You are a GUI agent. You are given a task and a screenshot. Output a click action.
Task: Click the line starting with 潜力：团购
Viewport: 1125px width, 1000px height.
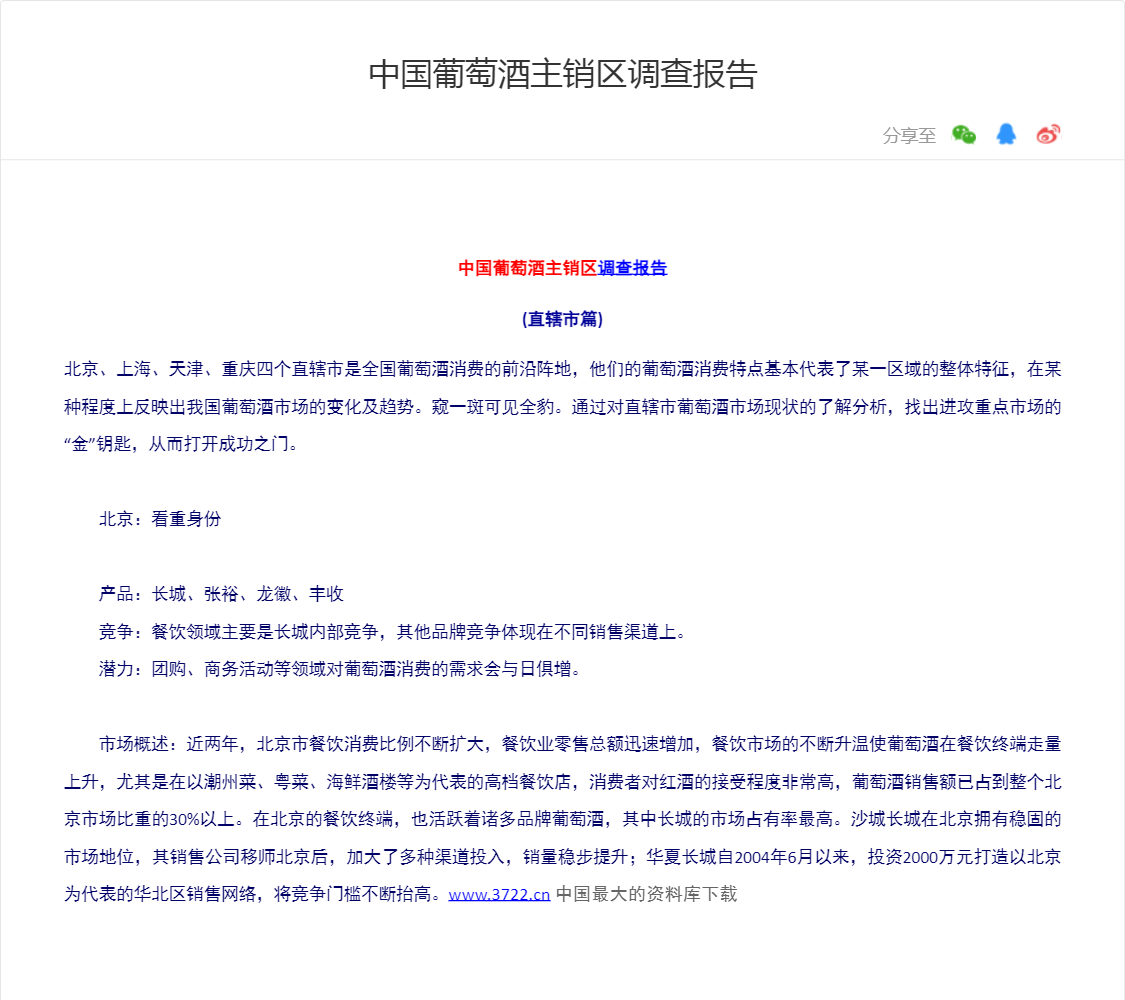tap(340, 669)
